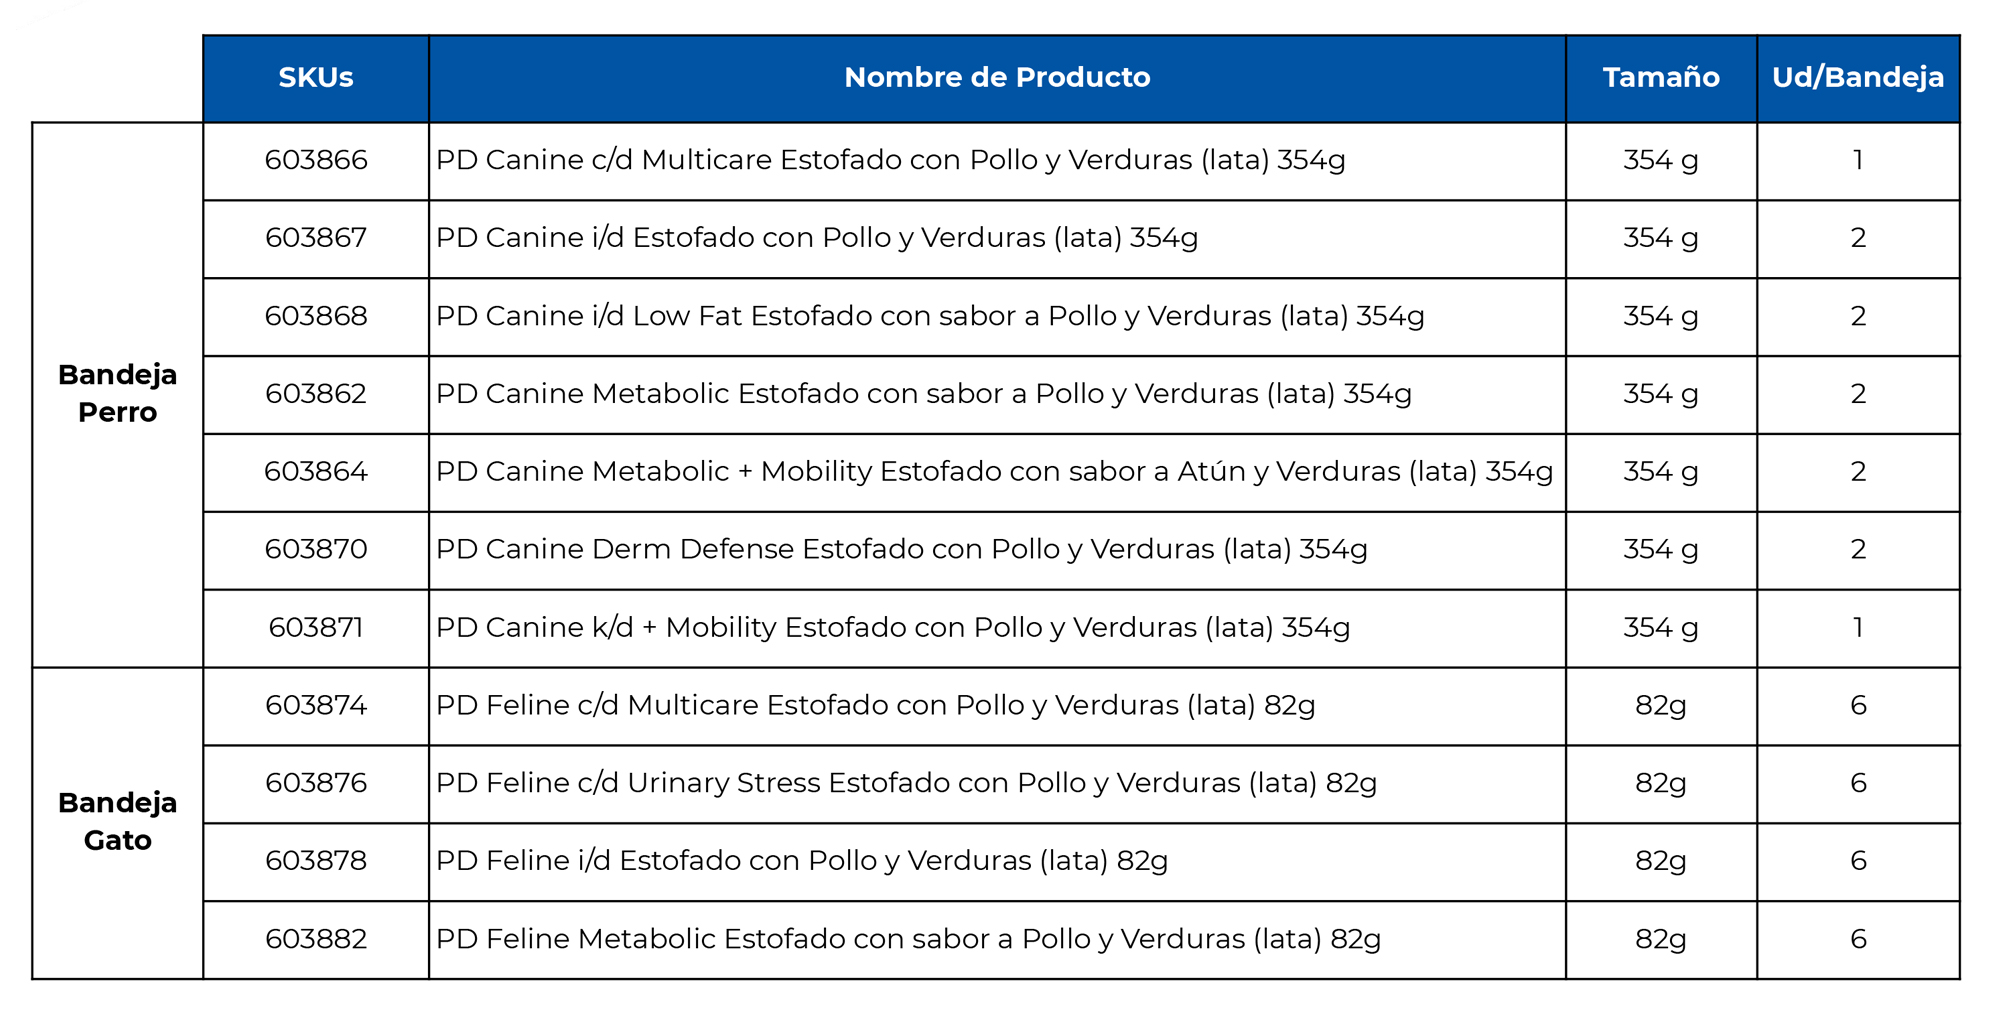Select the PD Canine Derm Defense product name
The image size is (2000, 1022).
tap(901, 549)
